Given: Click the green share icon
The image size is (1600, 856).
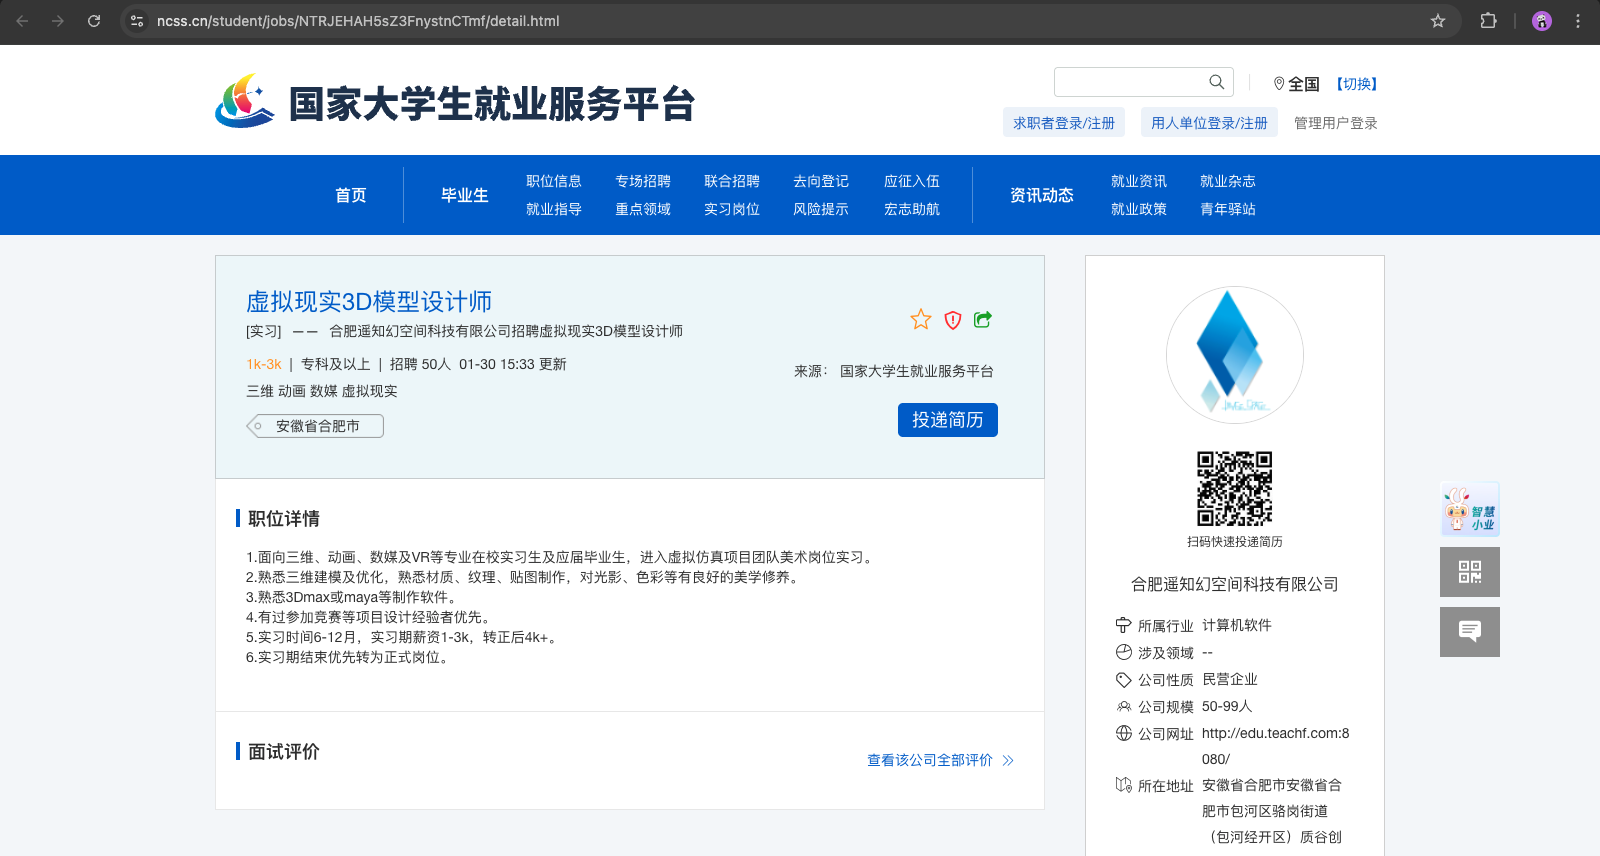Looking at the screenshot, I should click(983, 320).
